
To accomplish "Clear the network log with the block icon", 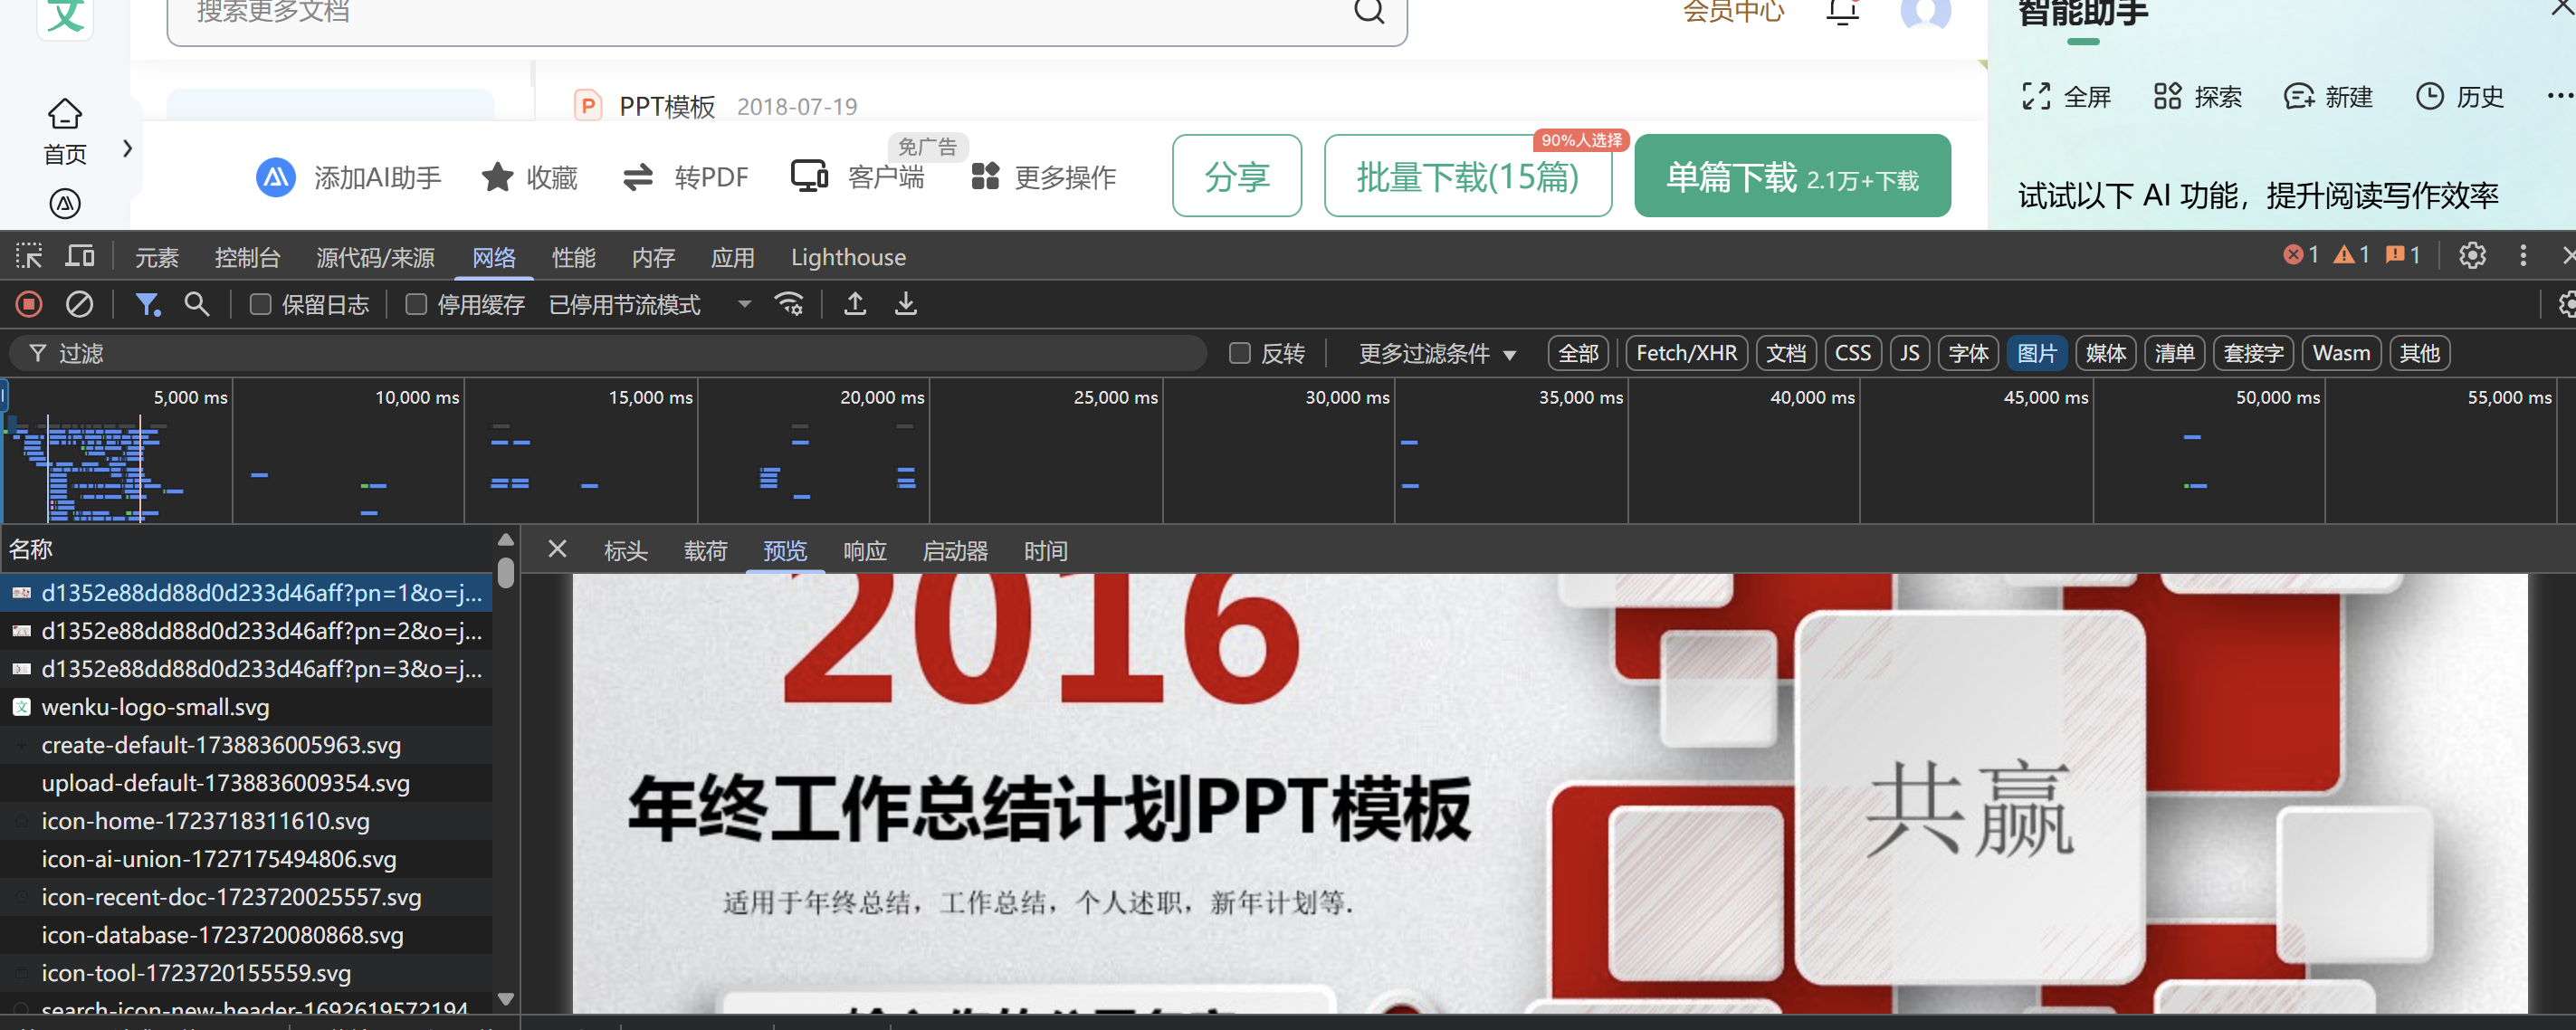I will (79, 304).
